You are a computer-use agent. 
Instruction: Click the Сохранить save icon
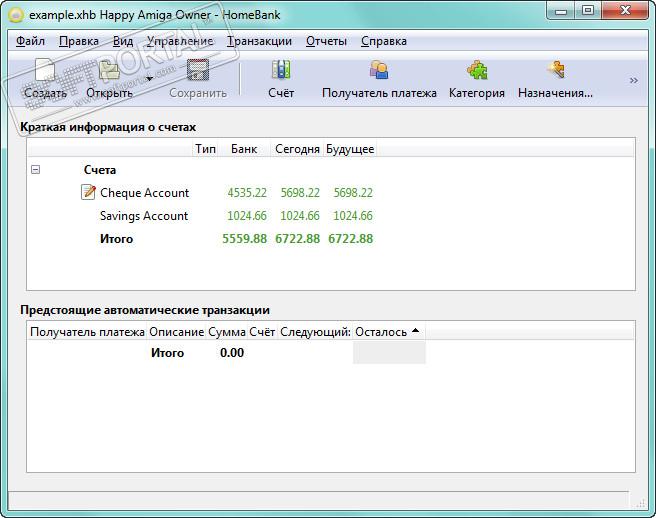197,70
